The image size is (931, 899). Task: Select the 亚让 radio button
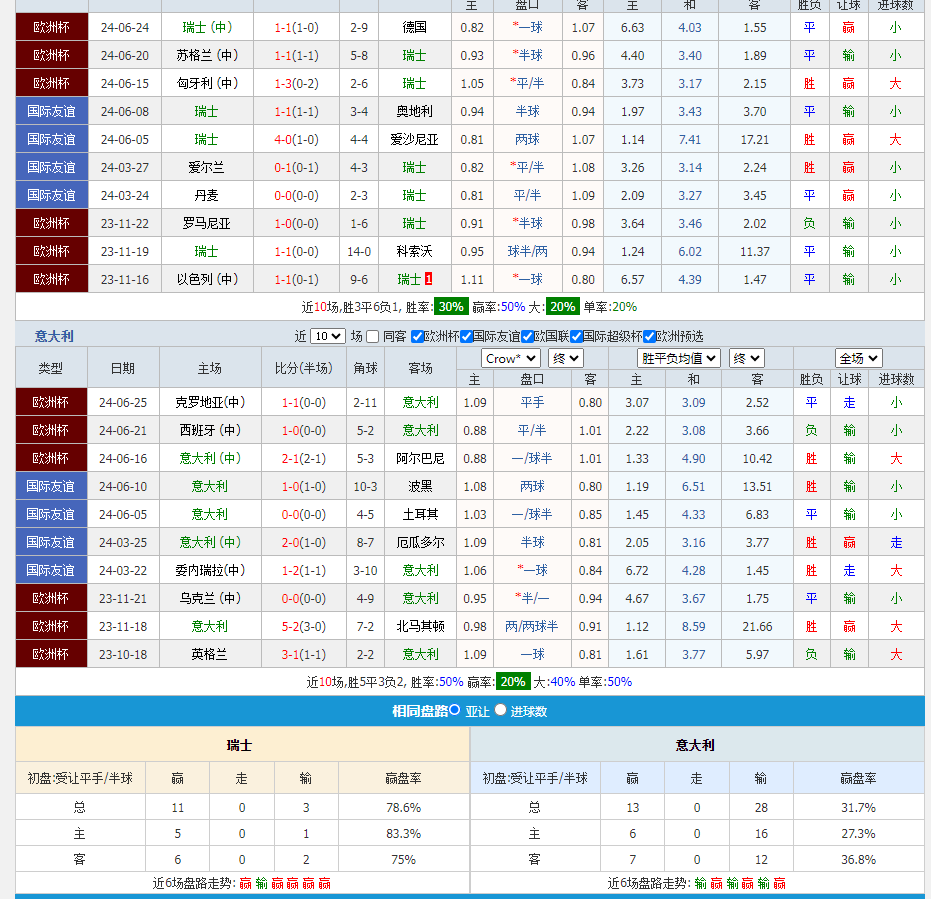(455, 710)
